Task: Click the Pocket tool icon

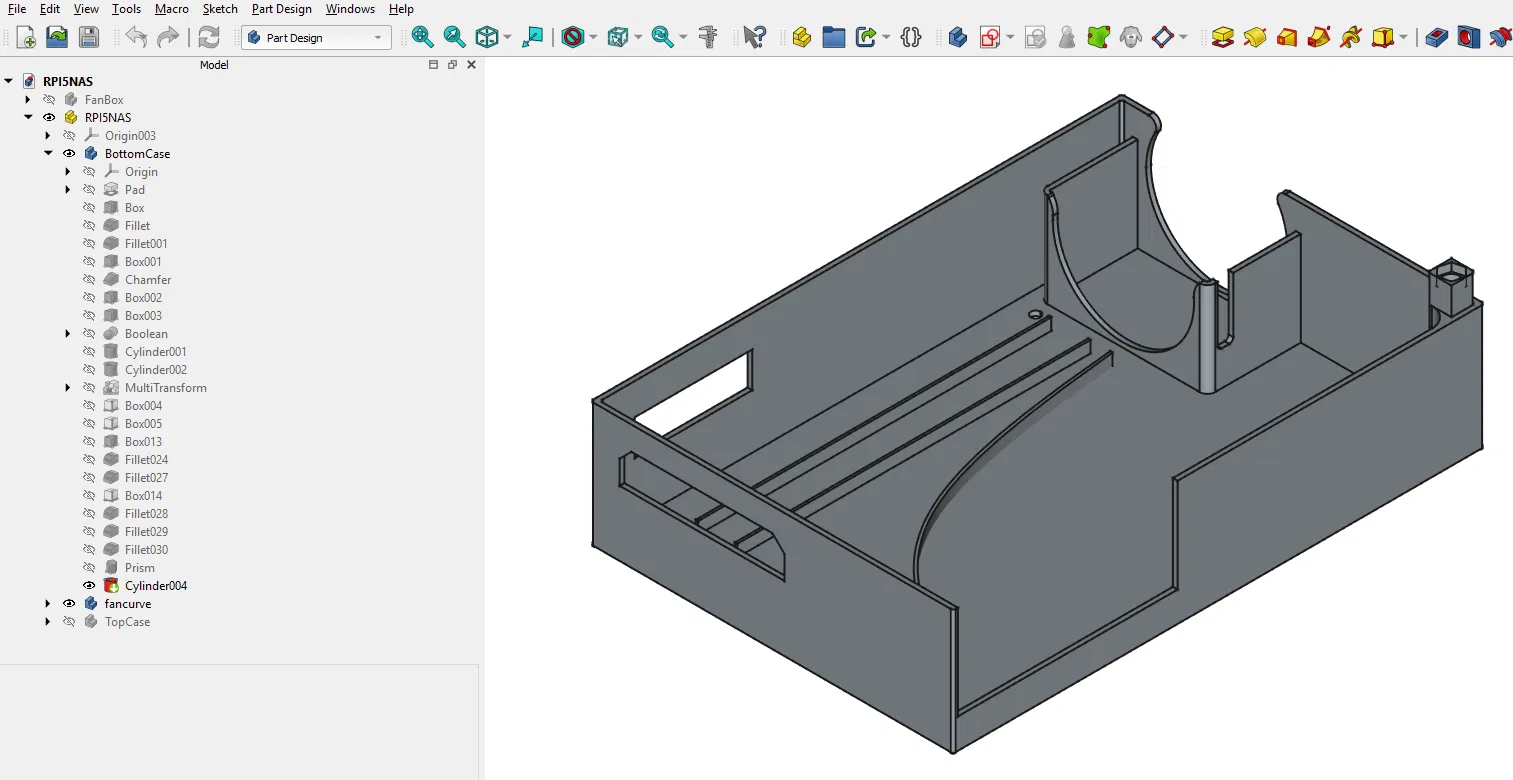Action: (x=1436, y=37)
